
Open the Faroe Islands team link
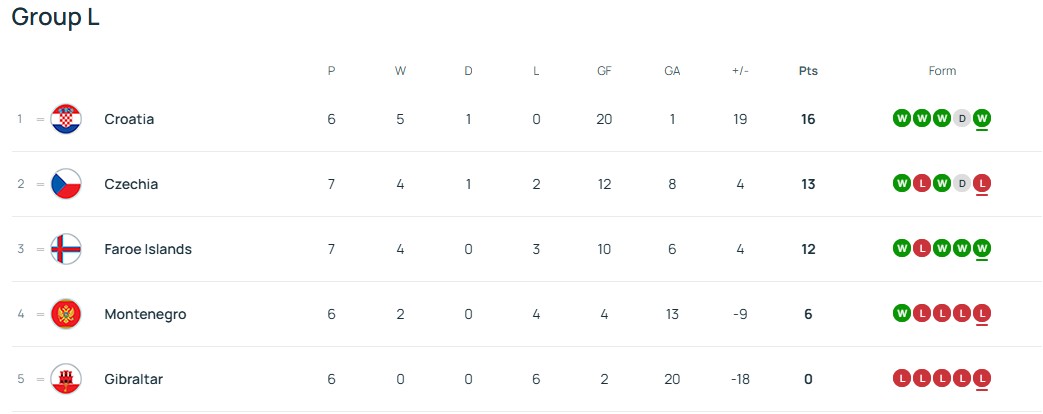tap(148, 249)
